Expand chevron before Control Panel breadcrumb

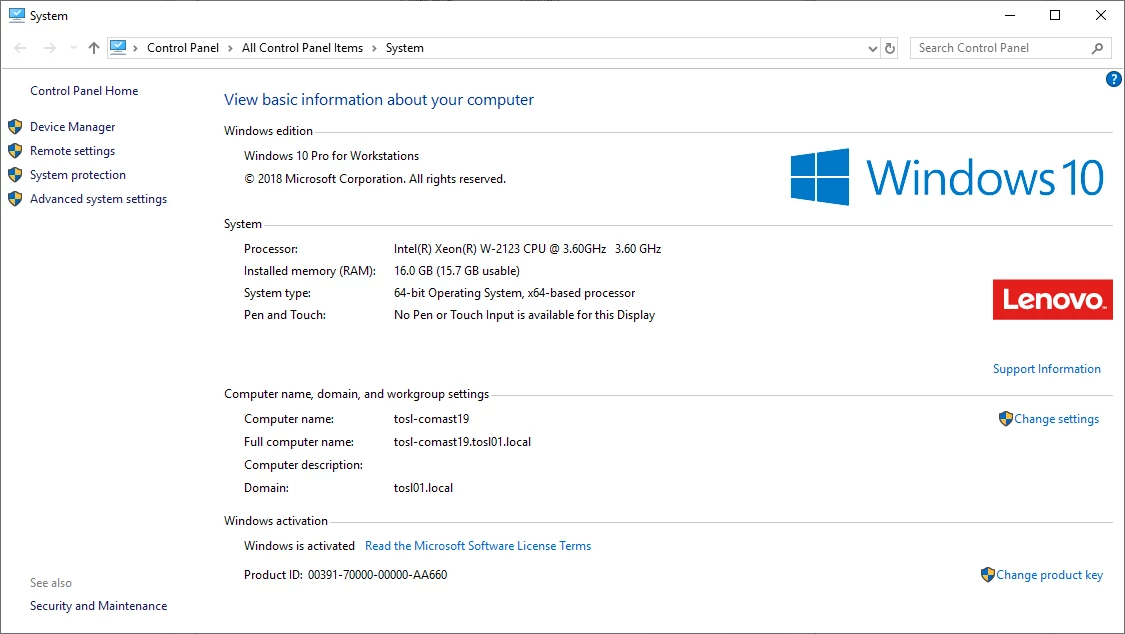[135, 48]
